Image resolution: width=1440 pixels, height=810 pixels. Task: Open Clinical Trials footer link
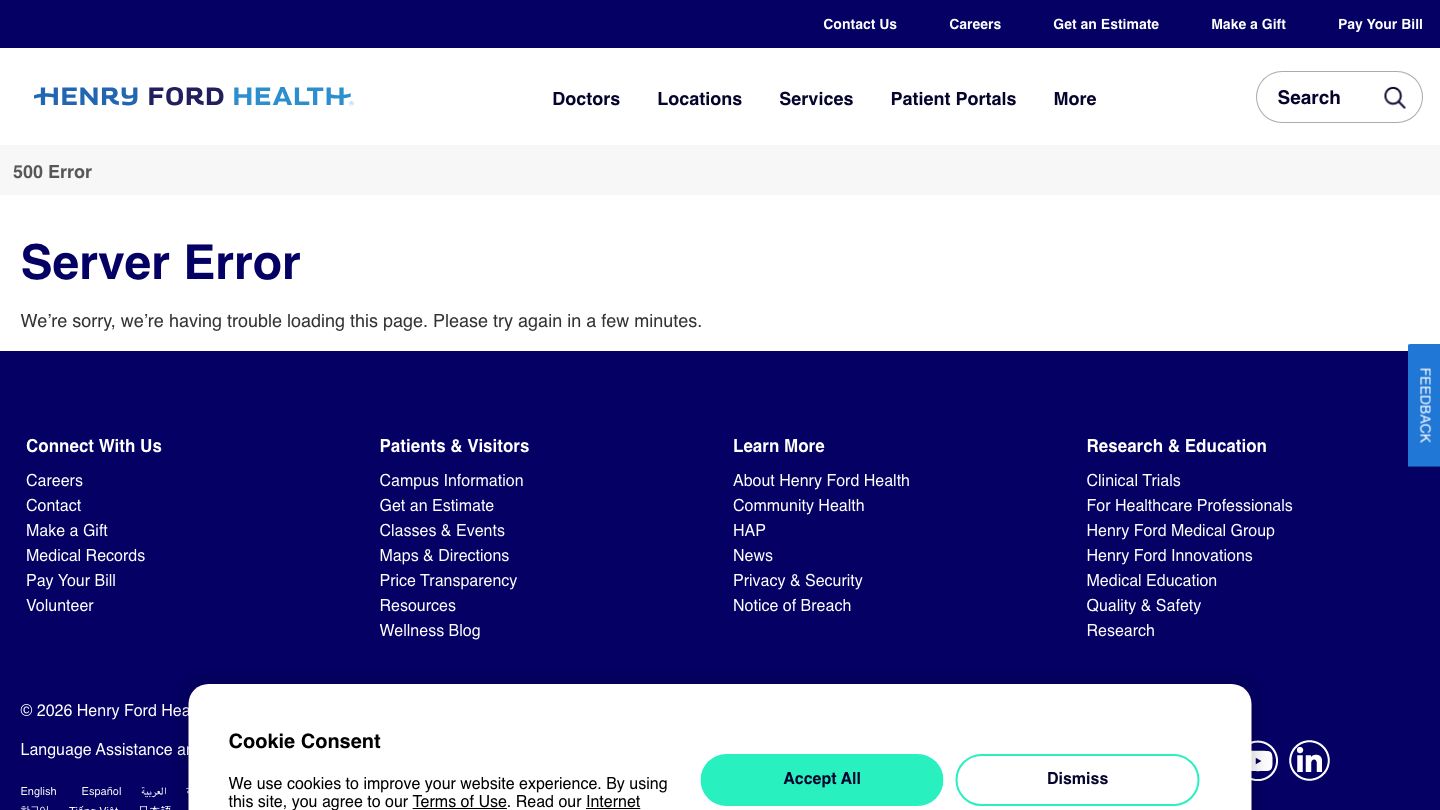coord(1133,480)
